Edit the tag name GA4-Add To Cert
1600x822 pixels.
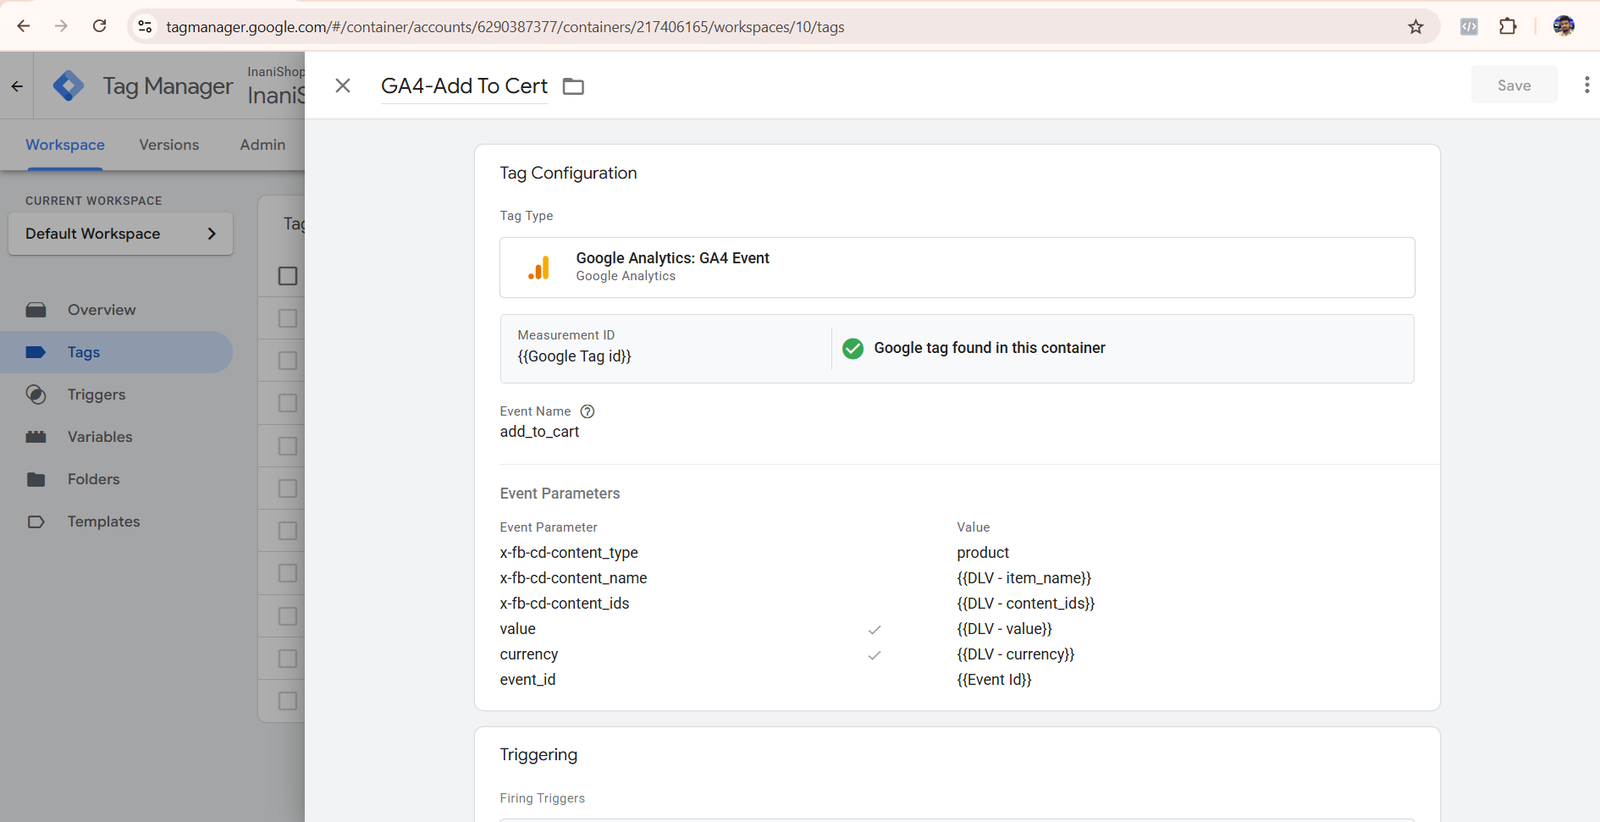pyautogui.click(x=464, y=86)
